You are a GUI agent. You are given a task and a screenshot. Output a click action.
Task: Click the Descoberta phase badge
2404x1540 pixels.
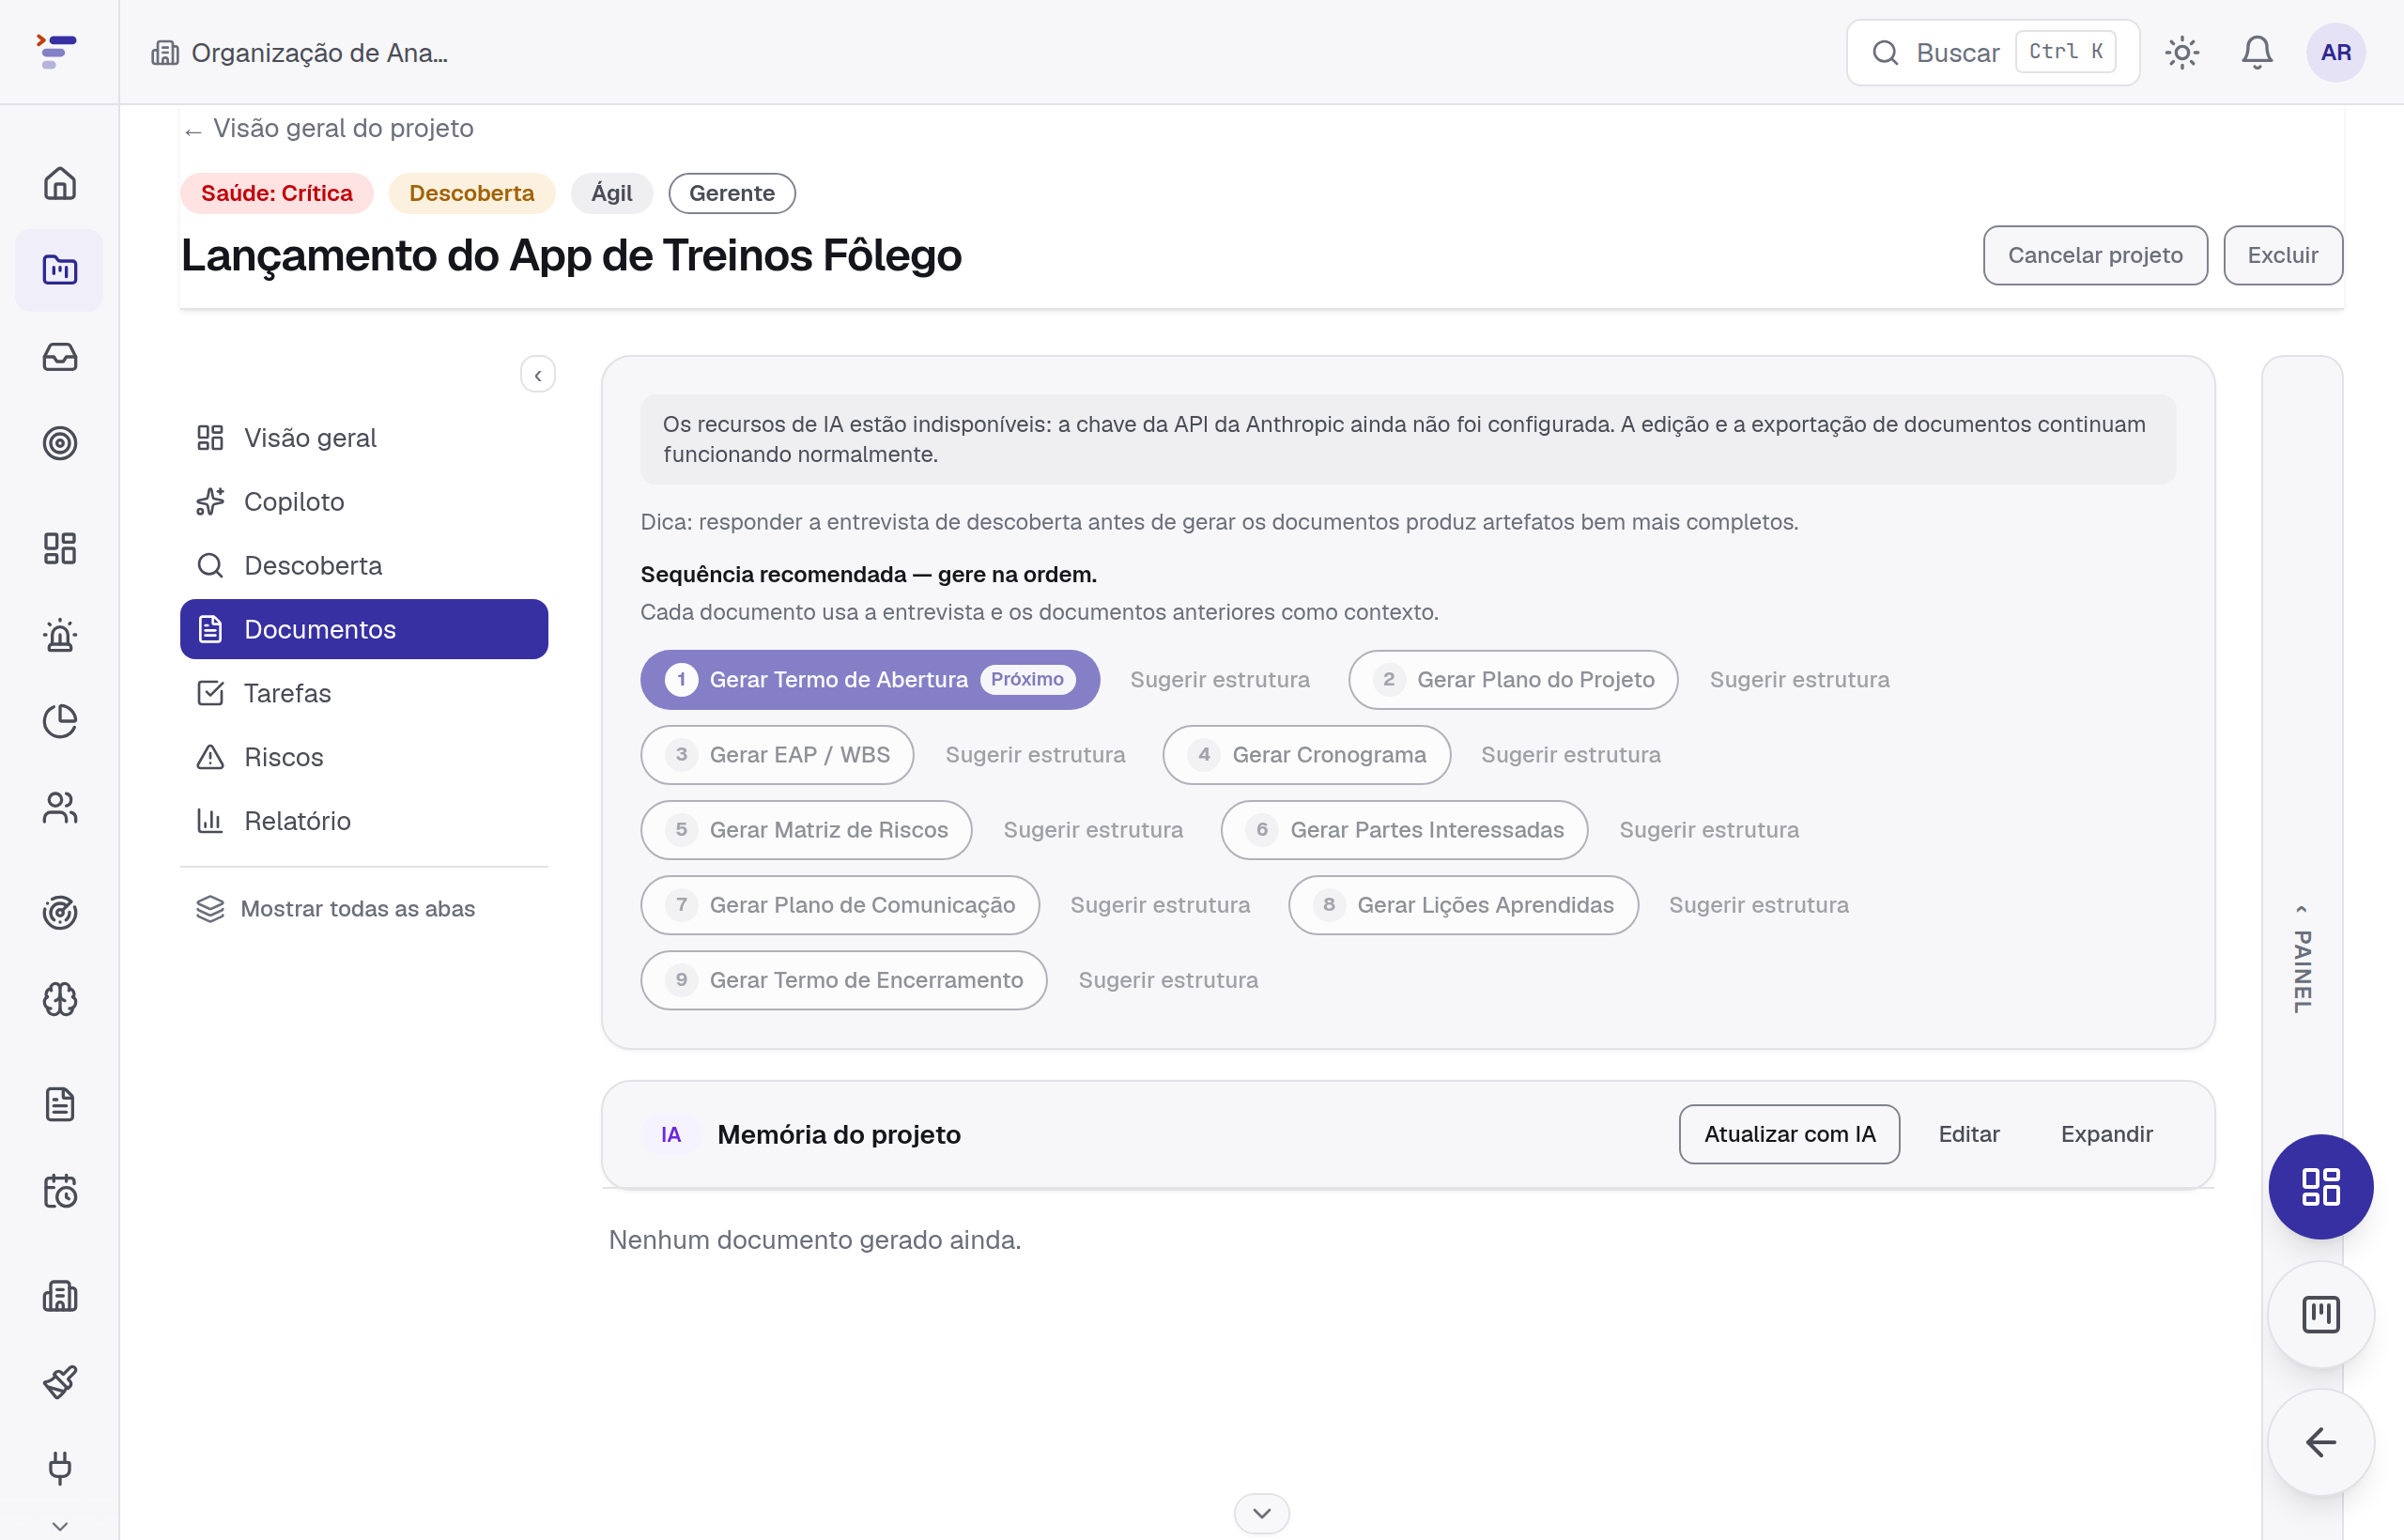pyautogui.click(x=471, y=193)
